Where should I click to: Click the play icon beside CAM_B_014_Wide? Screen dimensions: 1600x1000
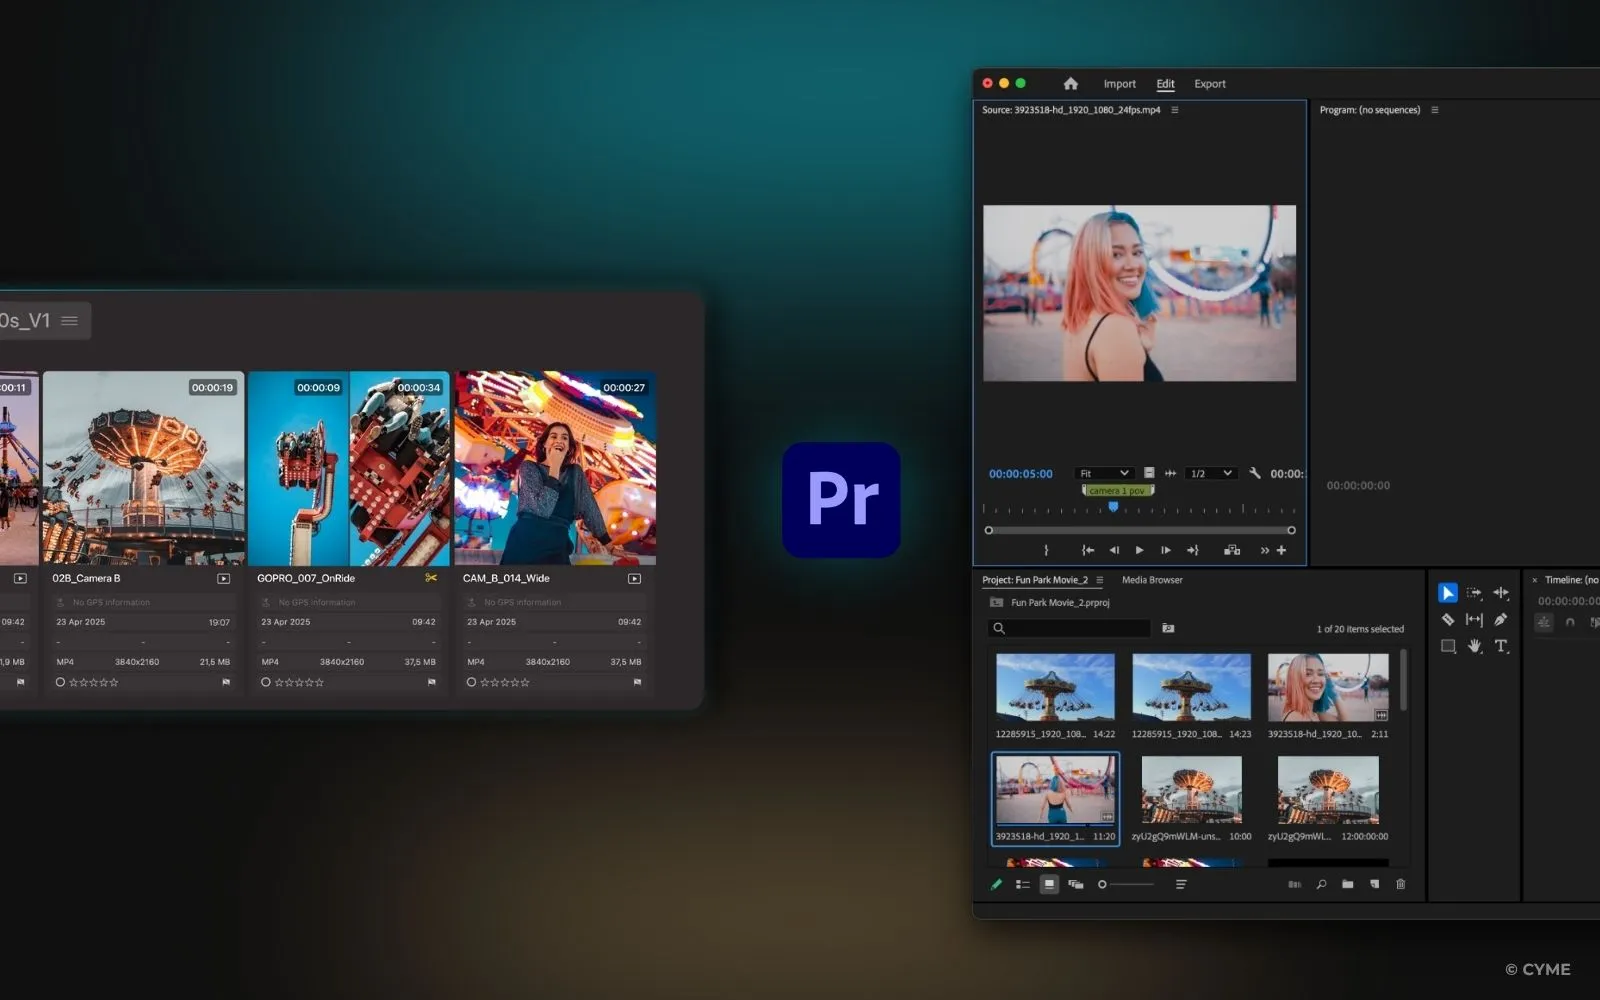pos(634,578)
